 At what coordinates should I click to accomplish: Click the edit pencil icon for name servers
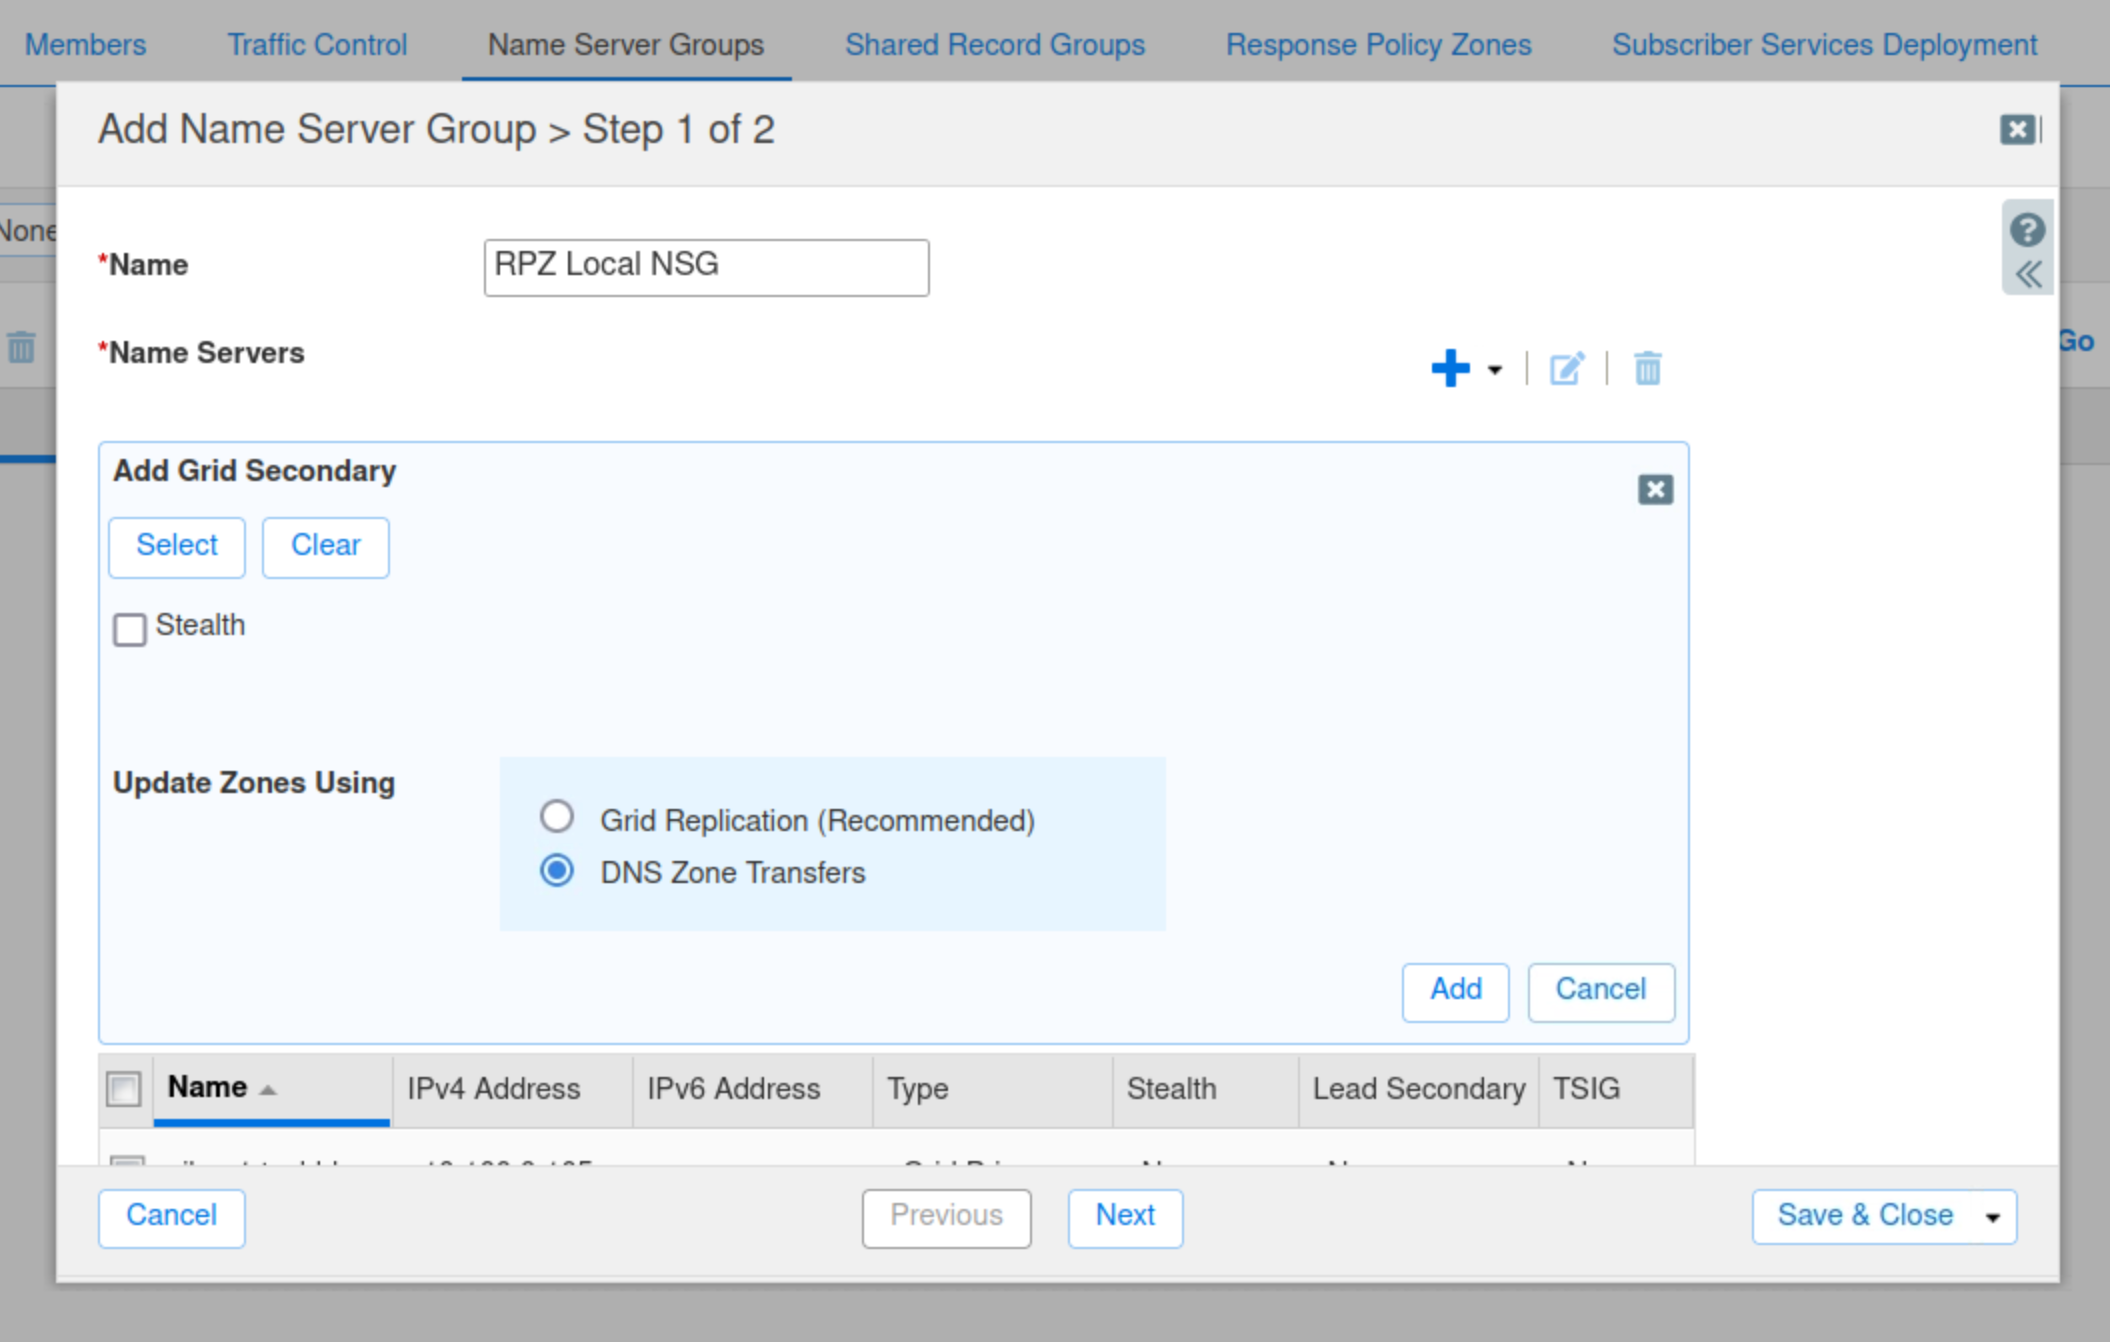(x=1566, y=368)
